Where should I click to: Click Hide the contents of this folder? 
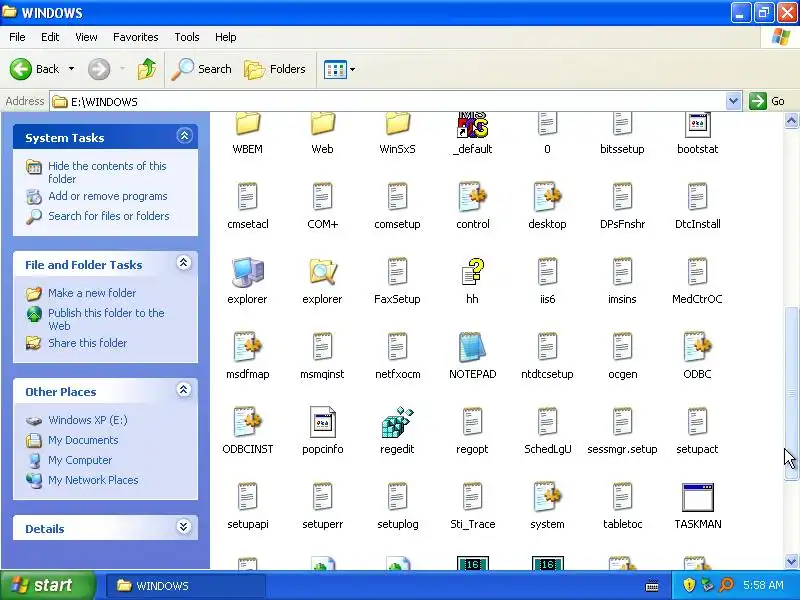[107, 172]
